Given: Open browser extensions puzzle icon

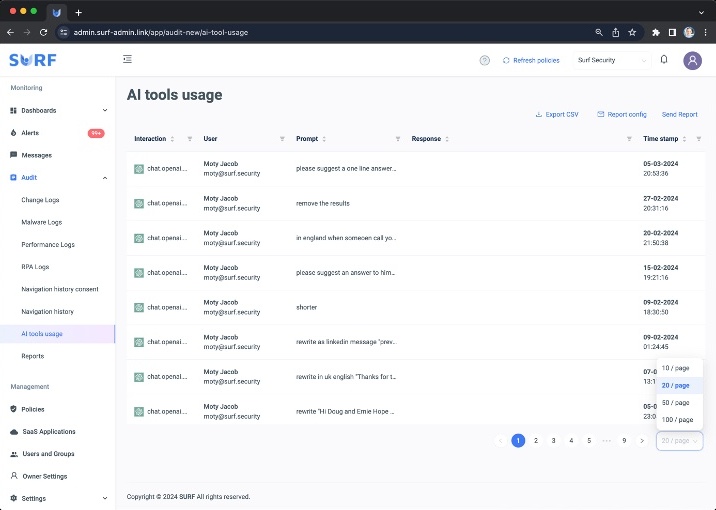Looking at the screenshot, I should pyautogui.click(x=656, y=32).
